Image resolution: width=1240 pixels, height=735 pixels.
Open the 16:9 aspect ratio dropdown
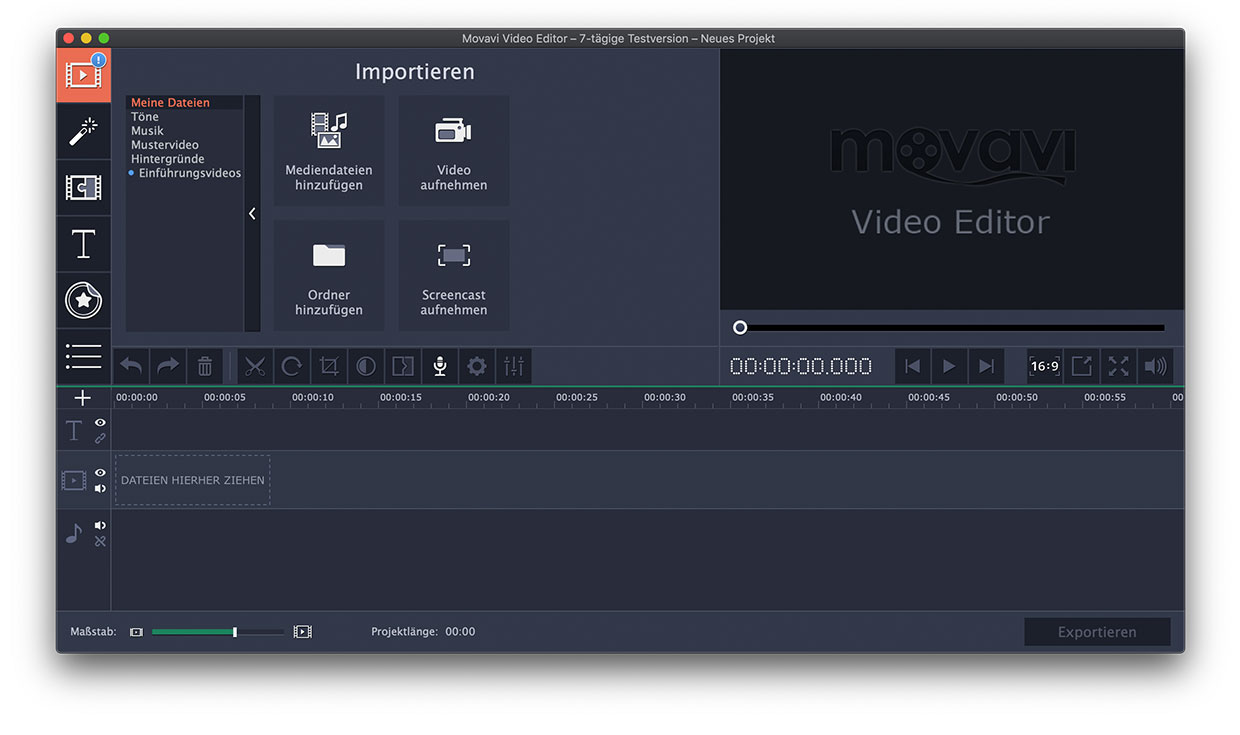pos(1045,366)
